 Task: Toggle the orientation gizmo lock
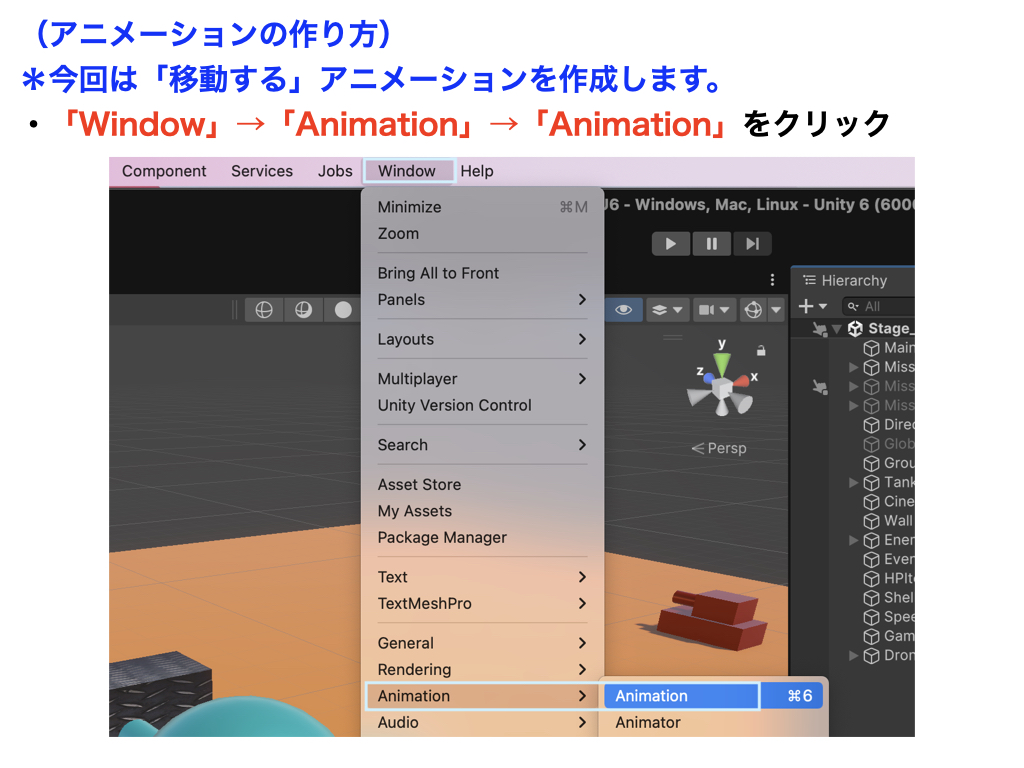click(761, 350)
